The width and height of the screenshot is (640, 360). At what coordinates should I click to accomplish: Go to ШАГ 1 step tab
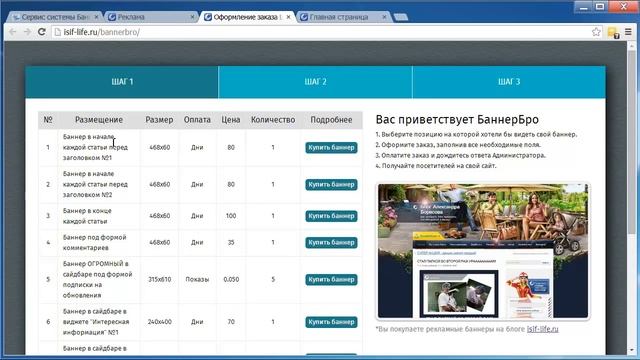point(122,82)
